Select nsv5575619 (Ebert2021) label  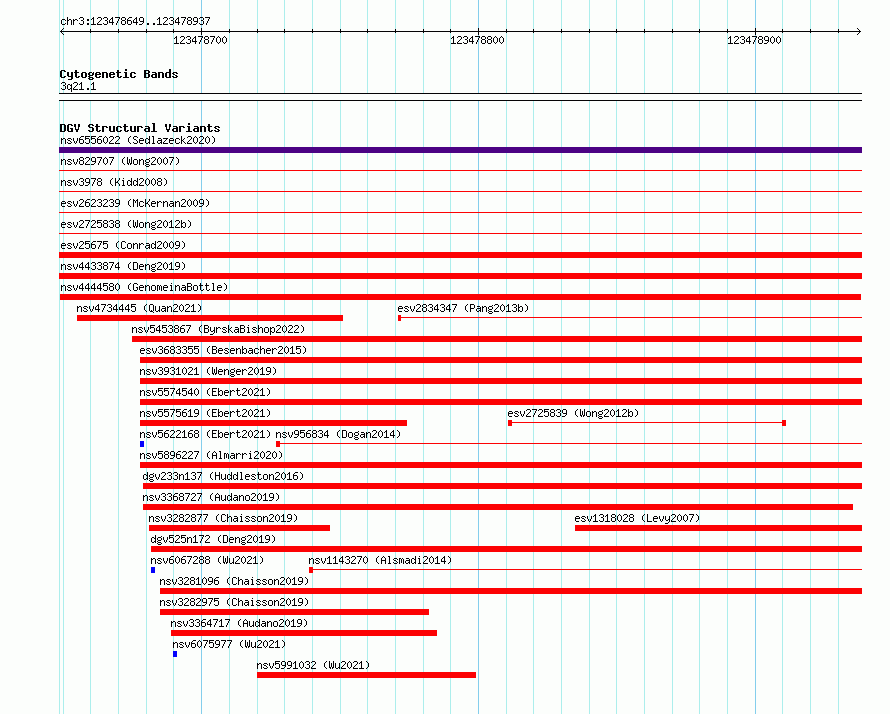(205, 413)
